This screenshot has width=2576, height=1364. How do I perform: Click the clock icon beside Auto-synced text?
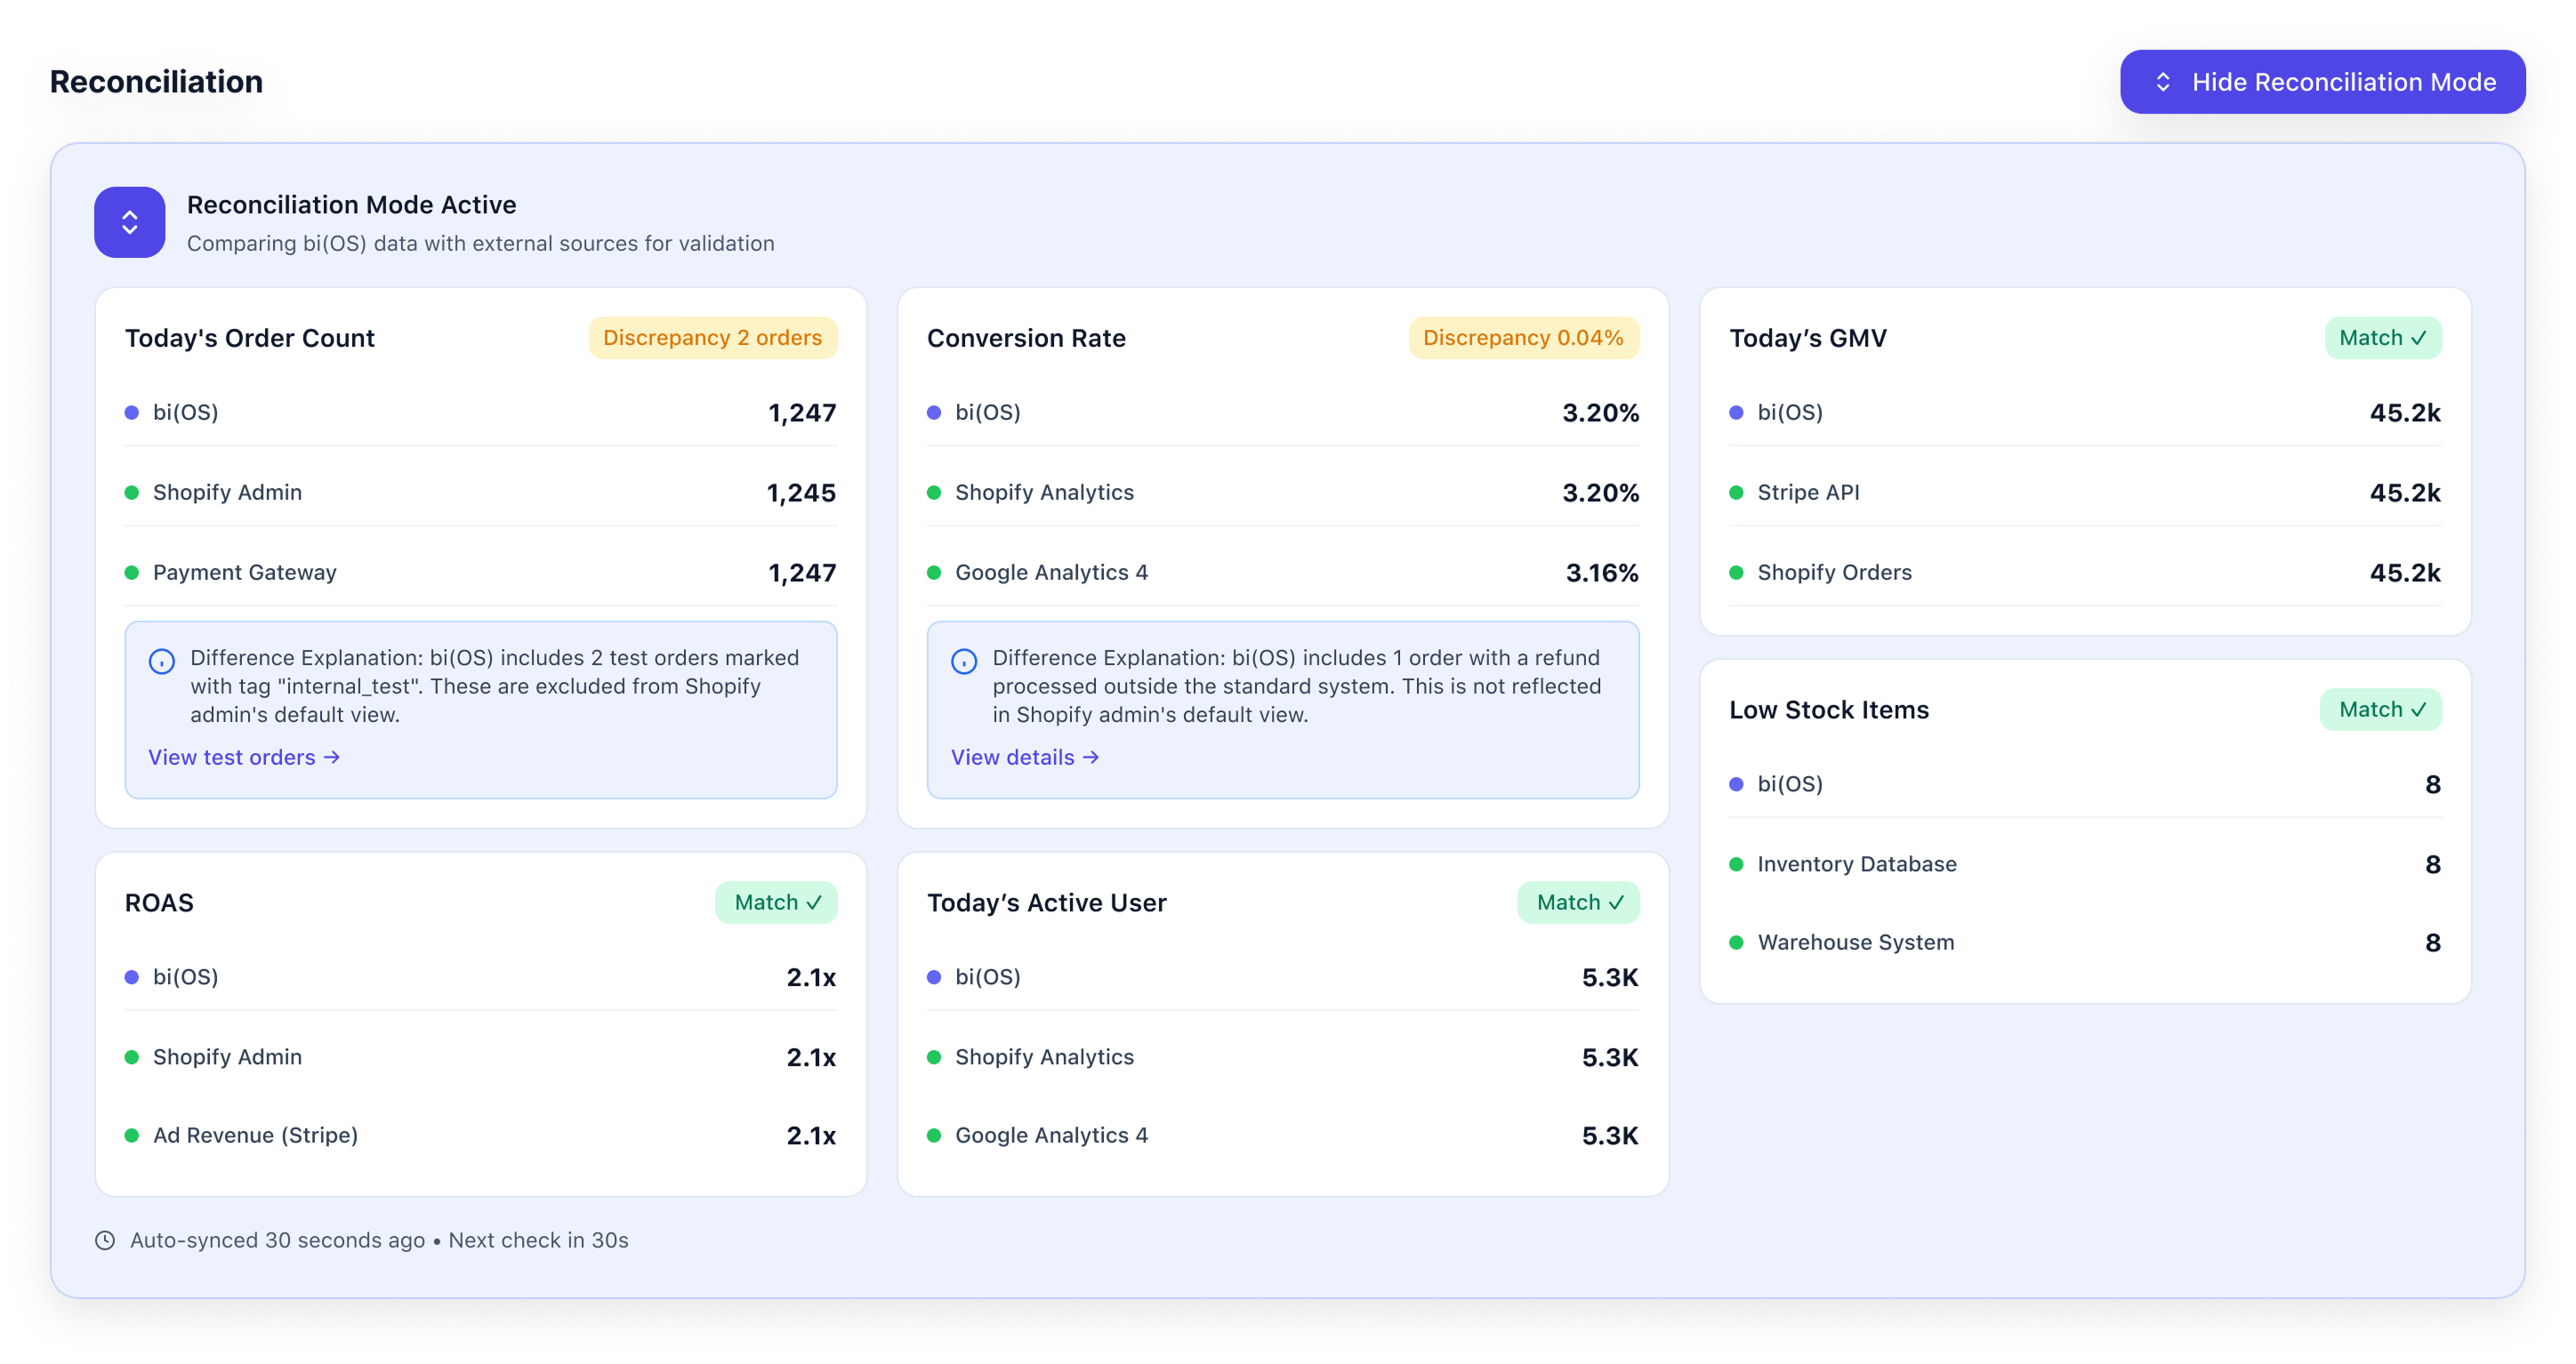tap(105, 1240)
